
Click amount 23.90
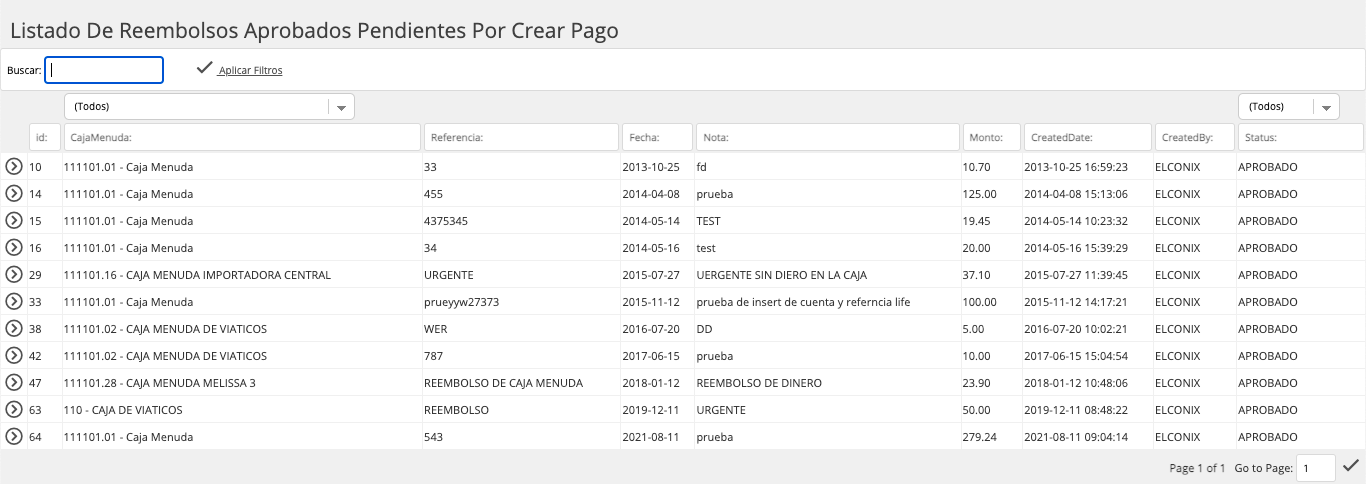point(977,383)
